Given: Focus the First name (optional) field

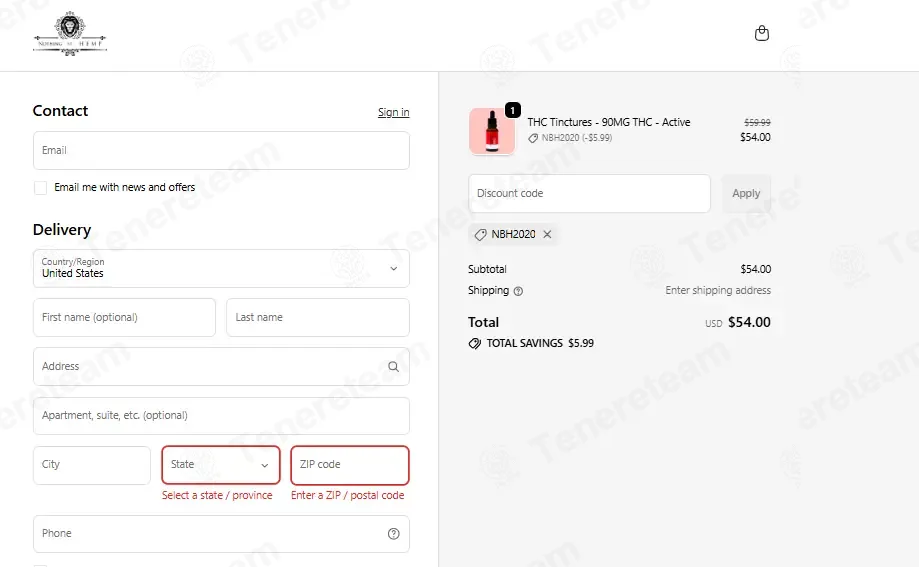Looking at the screenshot, I should click(x=124, y=317).
